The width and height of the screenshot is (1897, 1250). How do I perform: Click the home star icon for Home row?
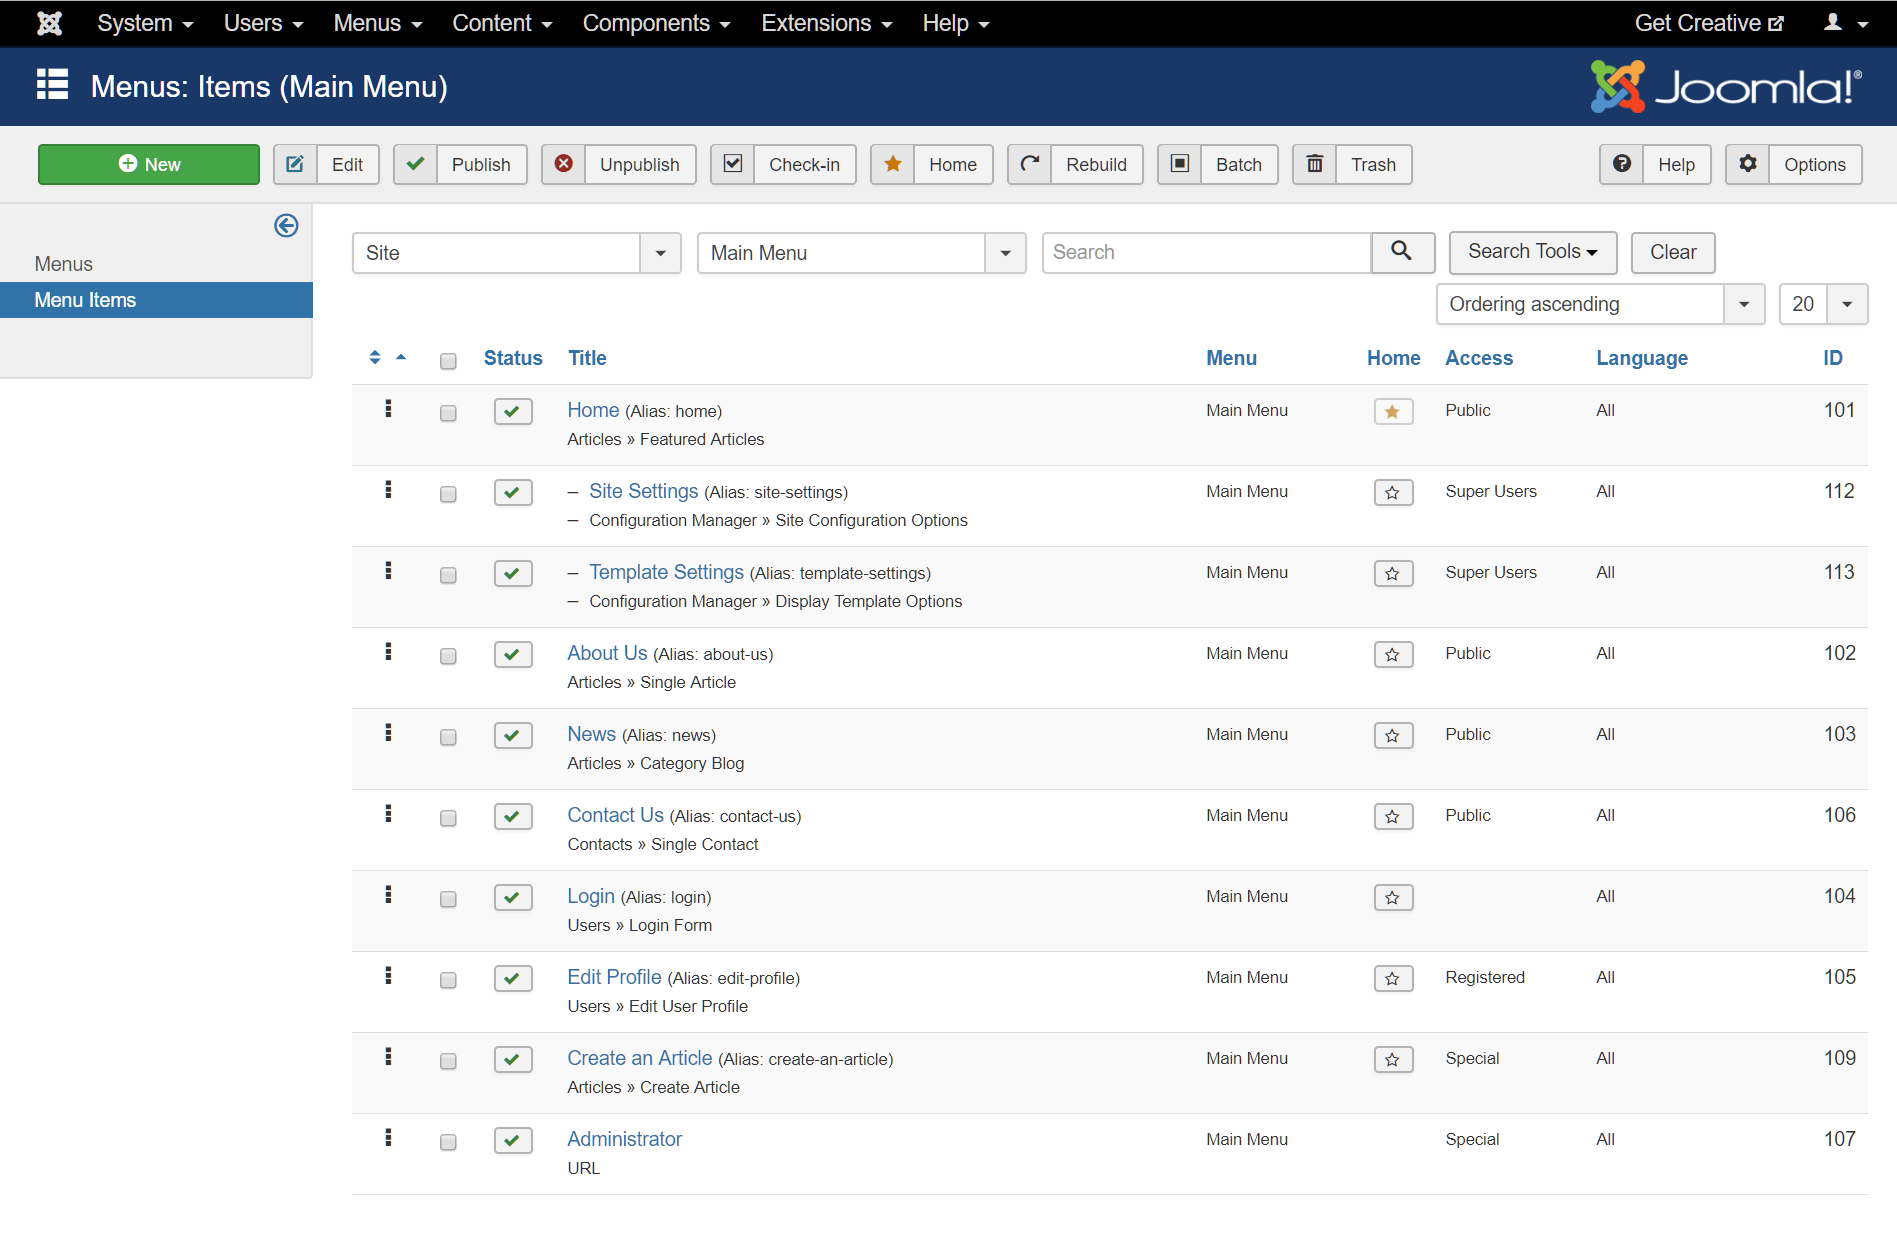(1393, 411)
